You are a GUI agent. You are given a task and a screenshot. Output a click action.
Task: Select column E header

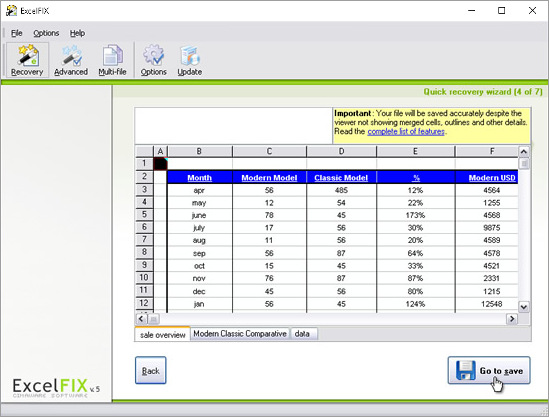point(416,151)
